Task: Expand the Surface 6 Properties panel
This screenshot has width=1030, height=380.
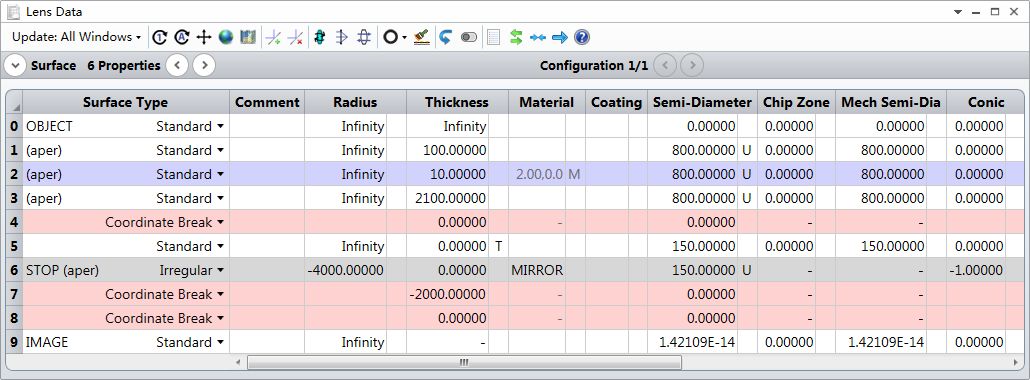Action: click(14, 66)
